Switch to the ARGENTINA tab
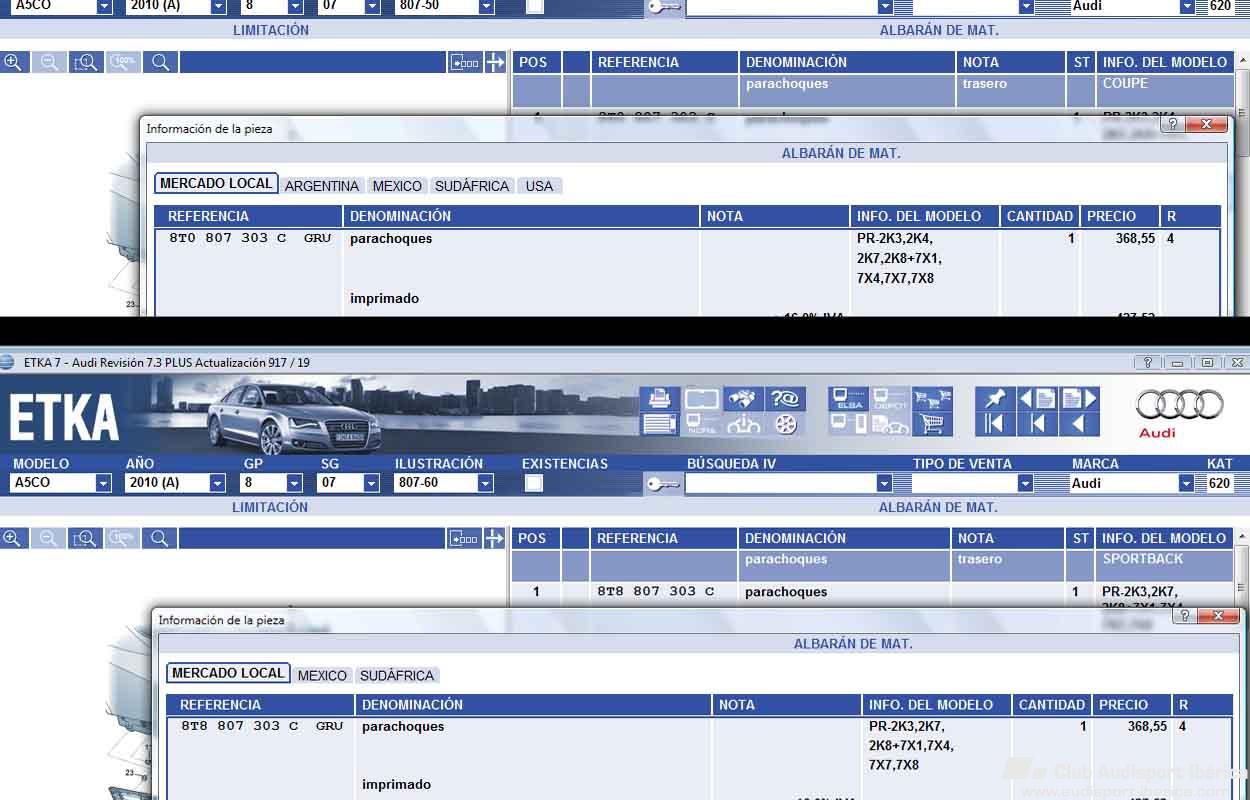The width and height of the screenshot is (1250, 800). pos(322,186)
